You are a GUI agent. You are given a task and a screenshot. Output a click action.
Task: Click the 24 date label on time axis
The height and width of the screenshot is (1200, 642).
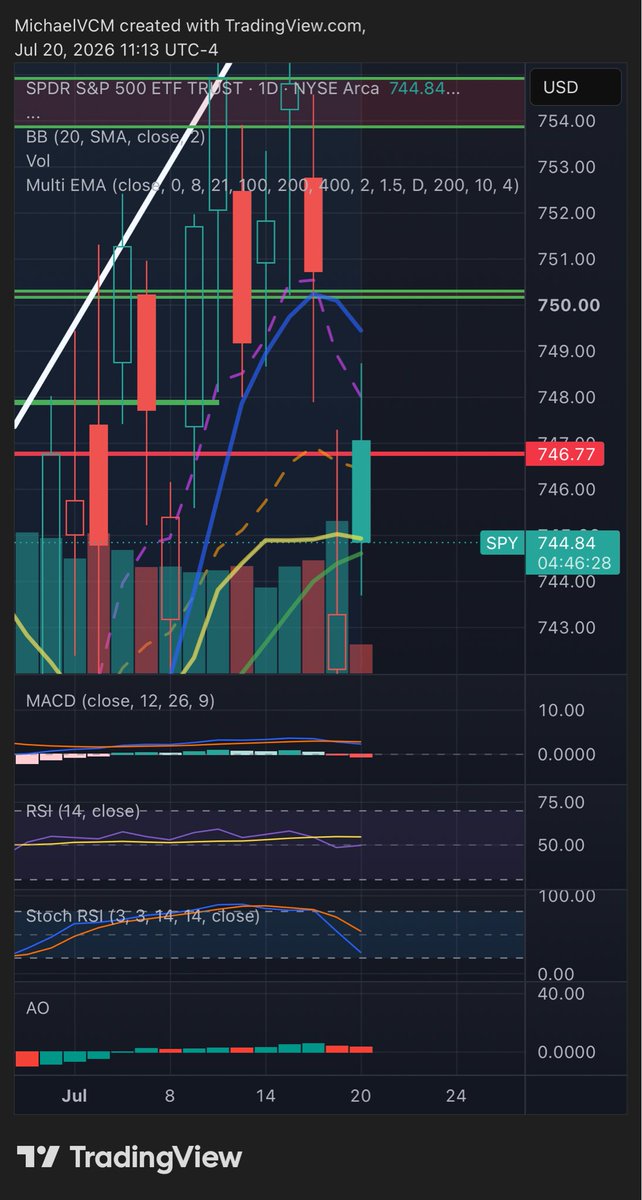pos(456,1095)
